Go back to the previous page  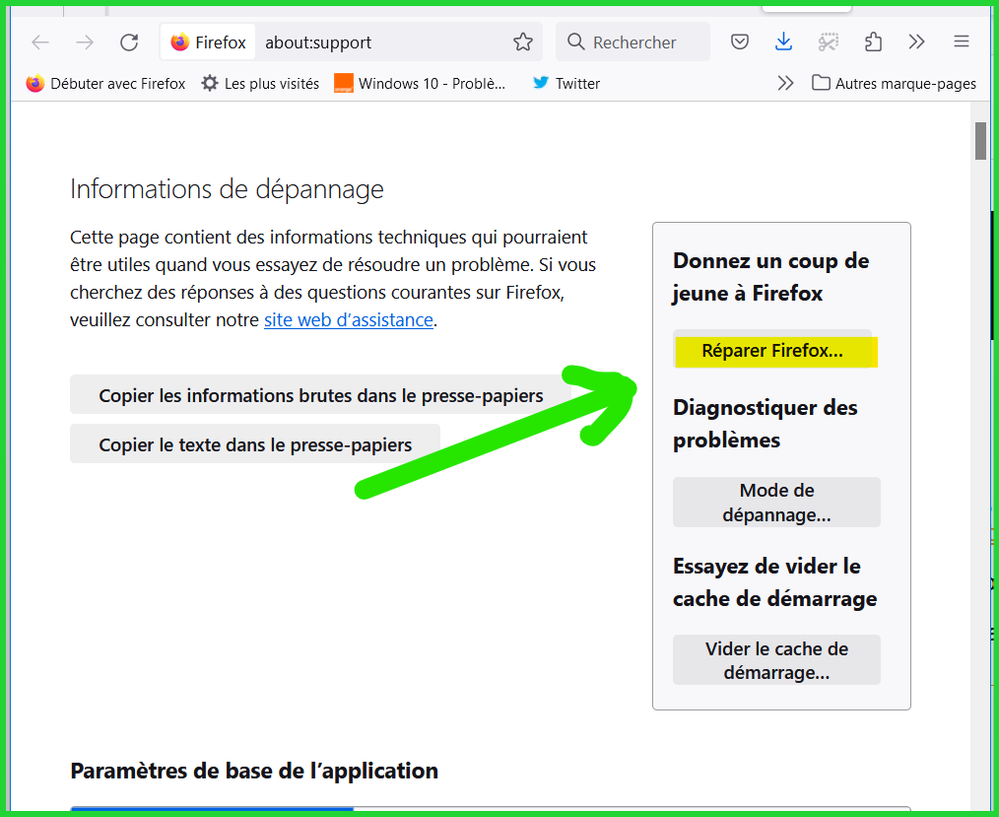[40, 43]
